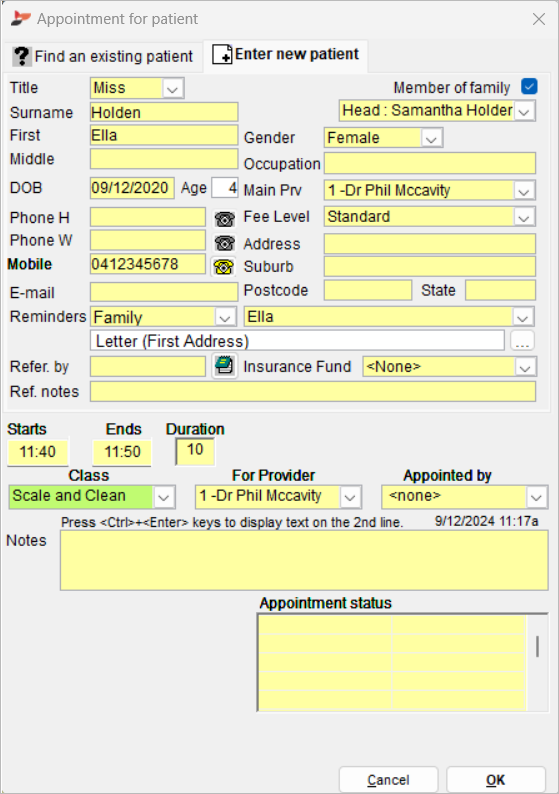The image size is (559, 794).
Task: Click the Cancel button
Action: click(x=388, y=780)
